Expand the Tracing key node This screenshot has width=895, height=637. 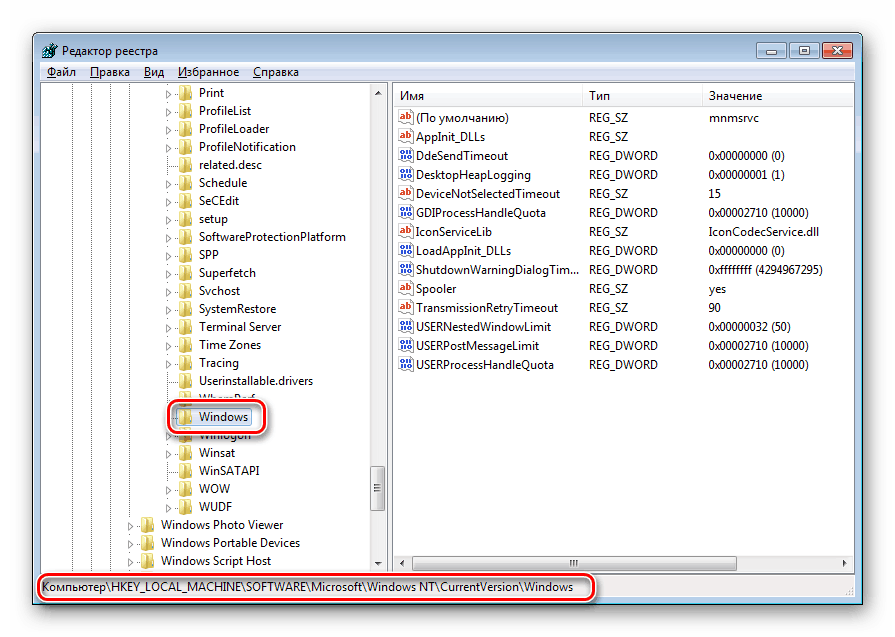tap(168, 364)
